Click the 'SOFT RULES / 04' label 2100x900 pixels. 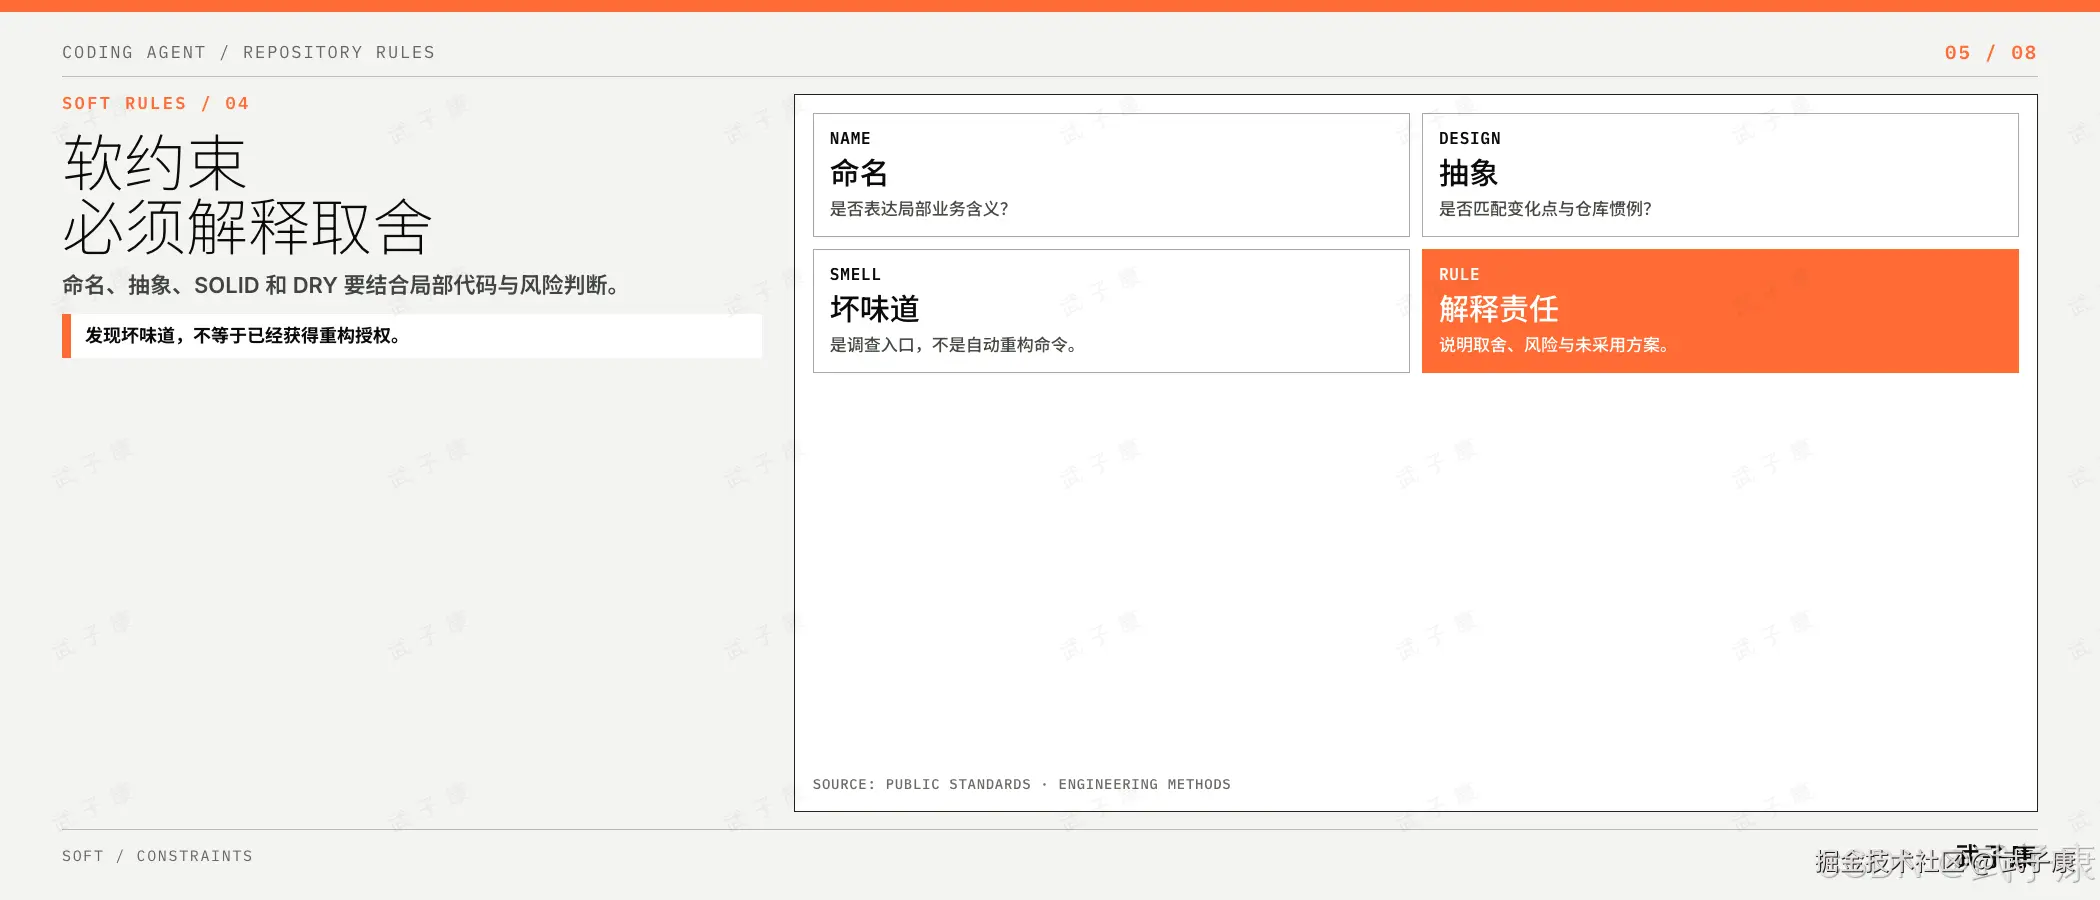[x=155, y=103]
